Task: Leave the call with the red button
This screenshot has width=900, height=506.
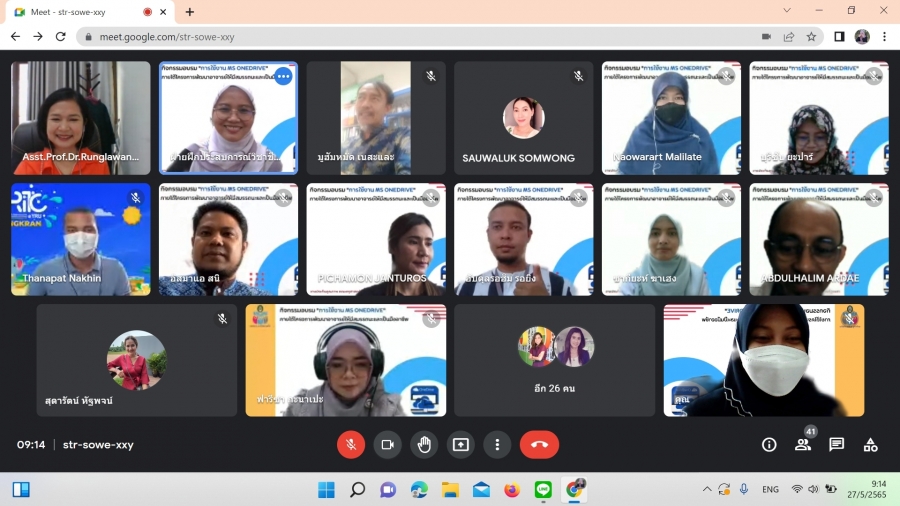Action: tap(539, 445)
